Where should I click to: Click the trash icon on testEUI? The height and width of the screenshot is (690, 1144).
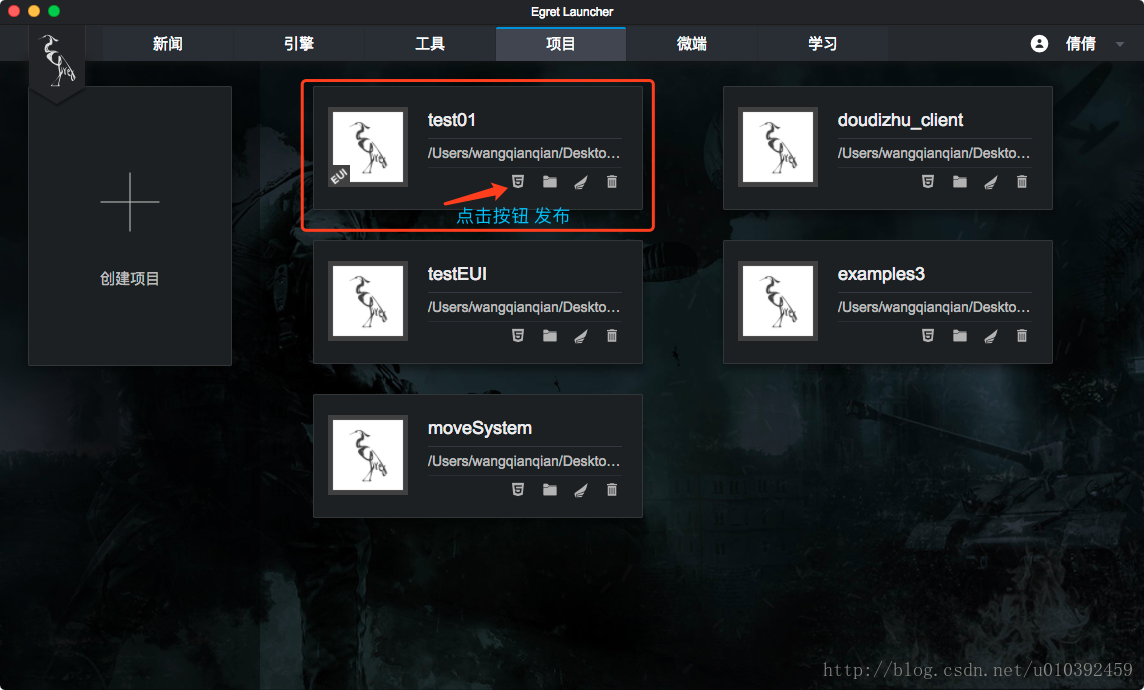coord(612,336)
